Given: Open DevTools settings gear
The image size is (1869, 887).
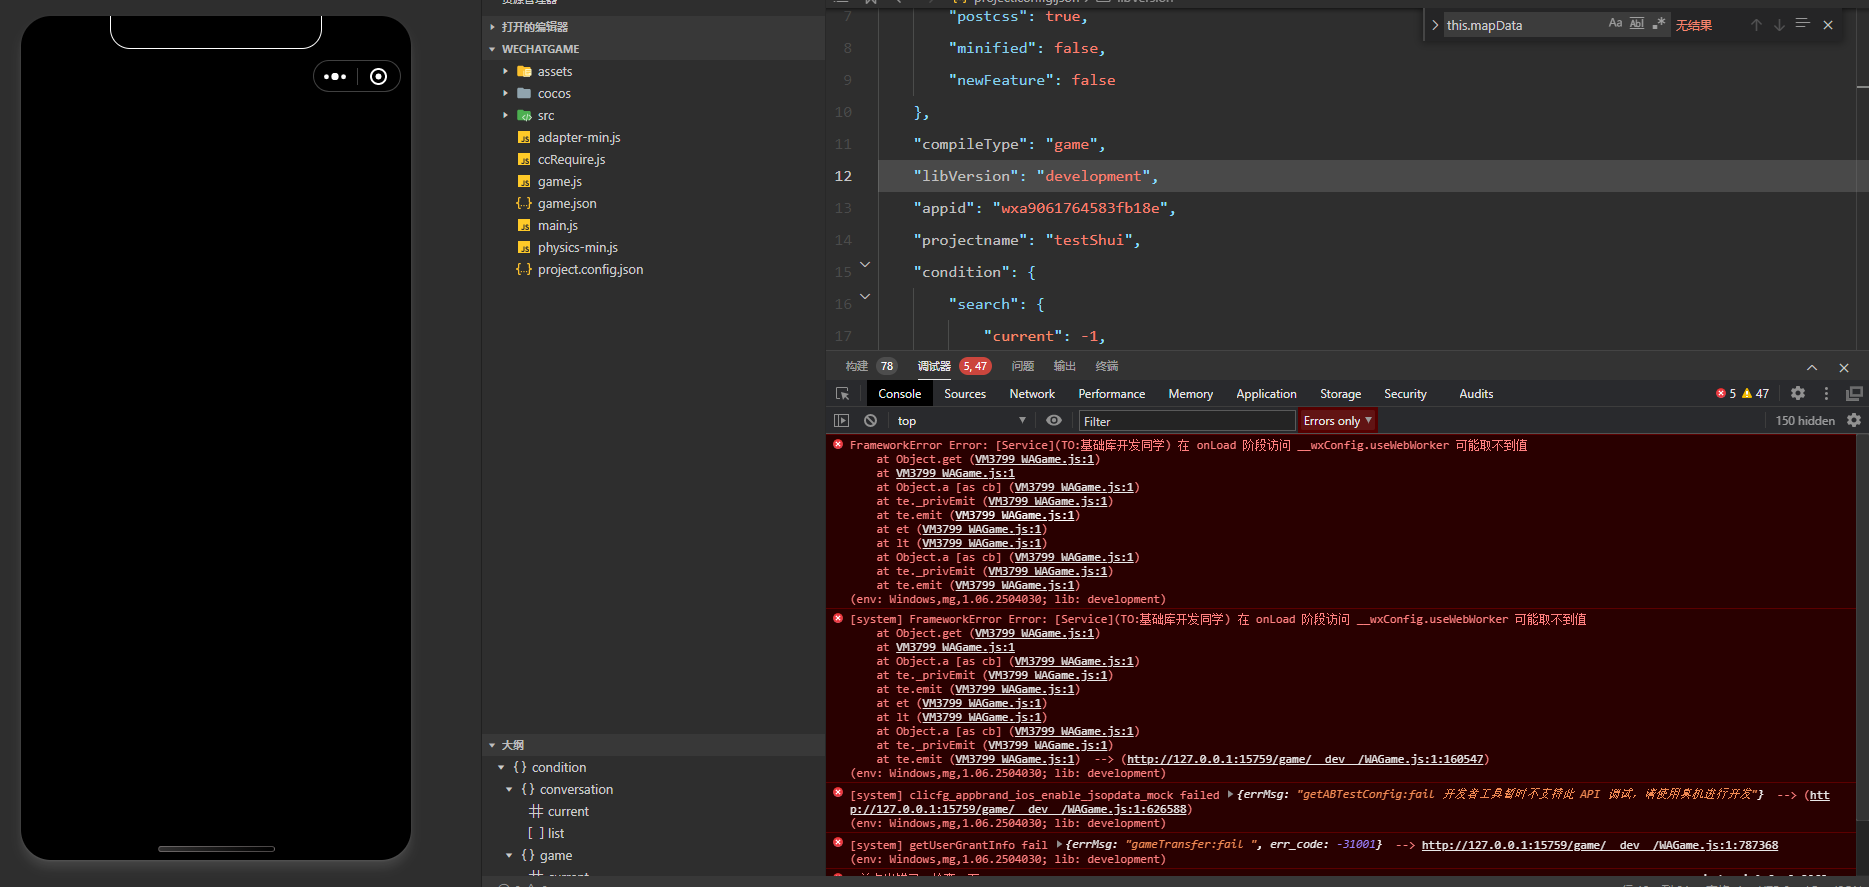Looking at the screenshot, I should 1798,394.
